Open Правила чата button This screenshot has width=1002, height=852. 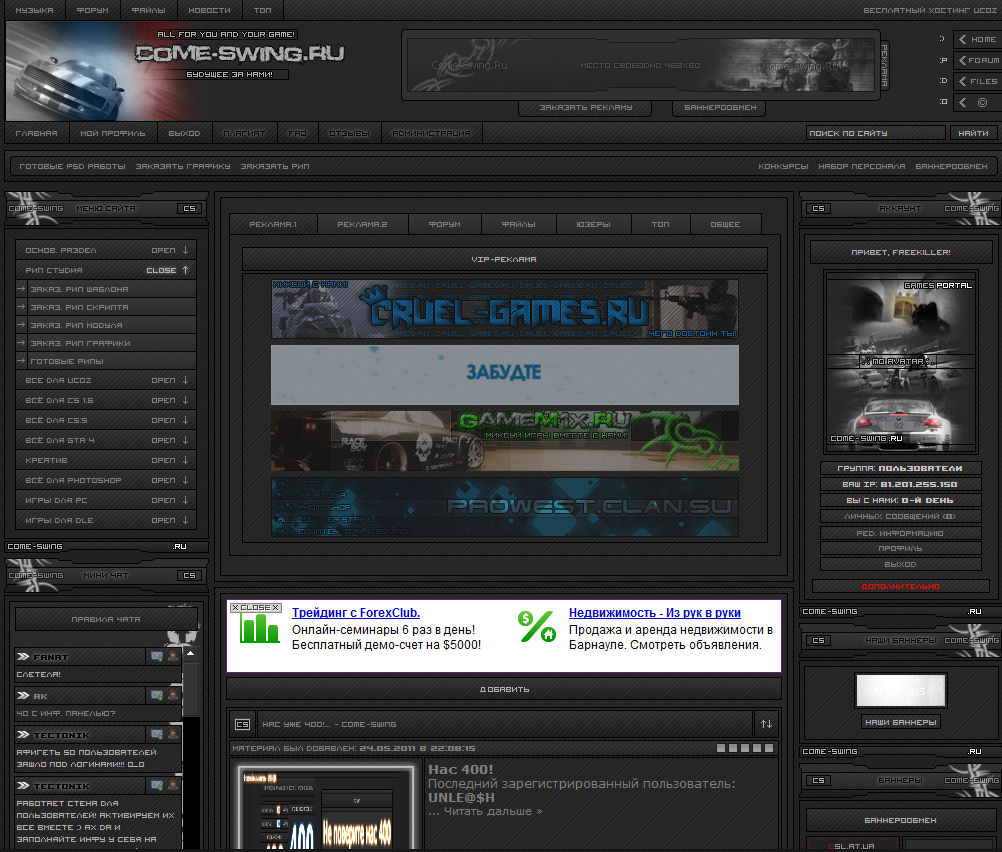(106, 619)
